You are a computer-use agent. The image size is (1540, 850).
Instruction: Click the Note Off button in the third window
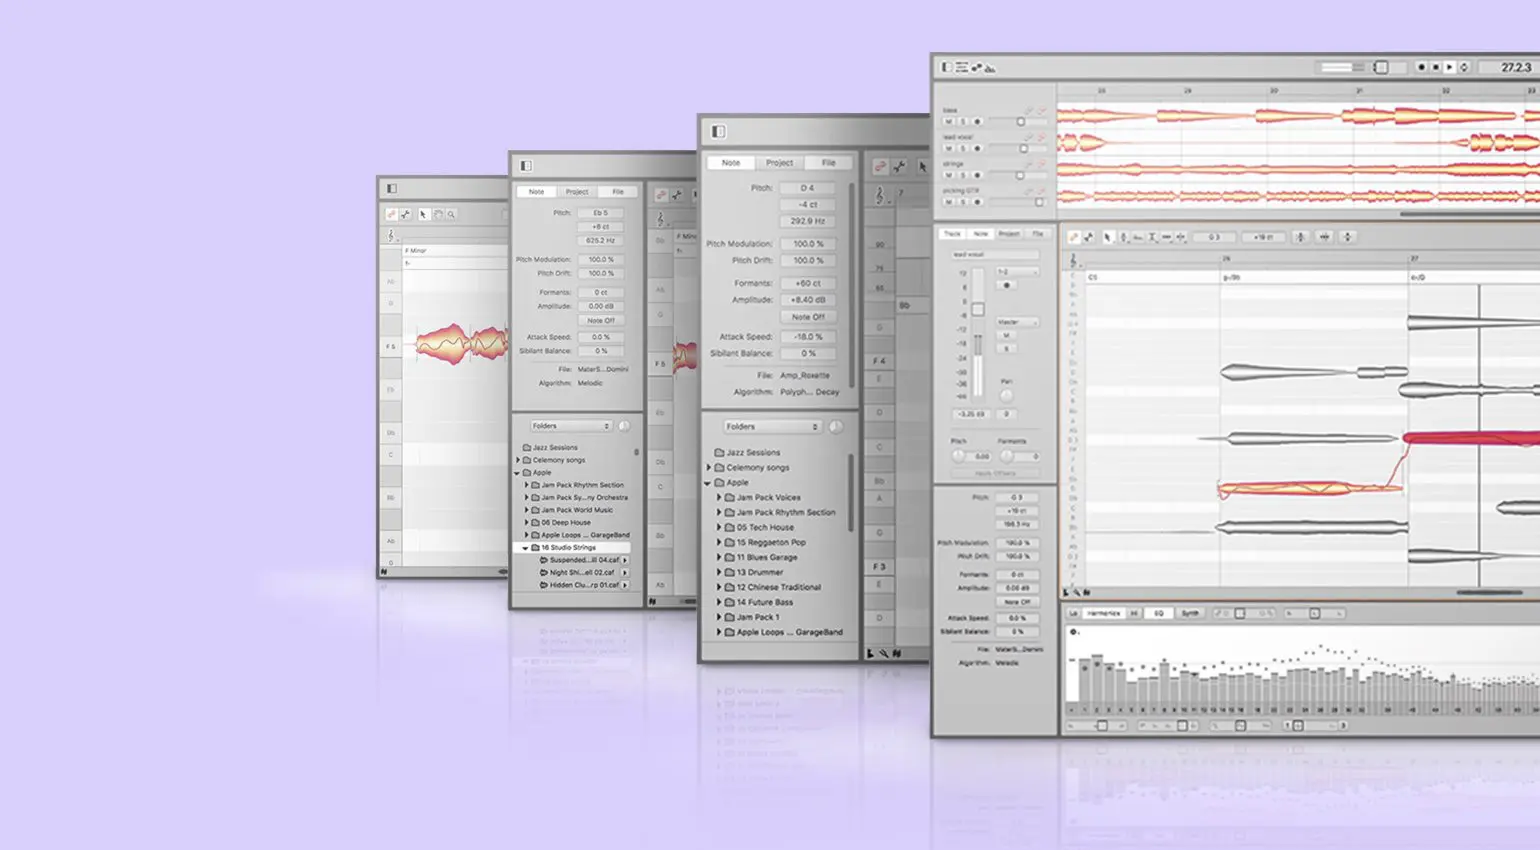[x=808, y=317]
